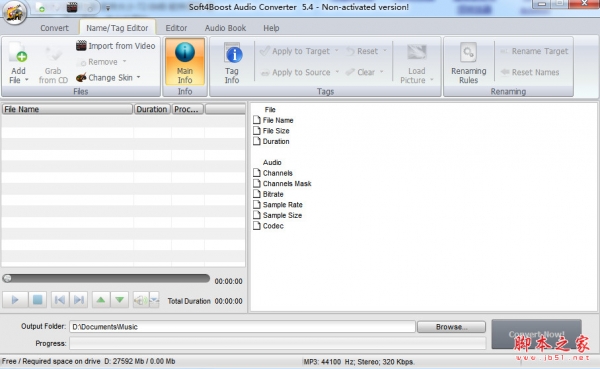Expand Apply to Target dropdown arrow
This screenshot has height=369, width=600.
(x=337, y=51)
